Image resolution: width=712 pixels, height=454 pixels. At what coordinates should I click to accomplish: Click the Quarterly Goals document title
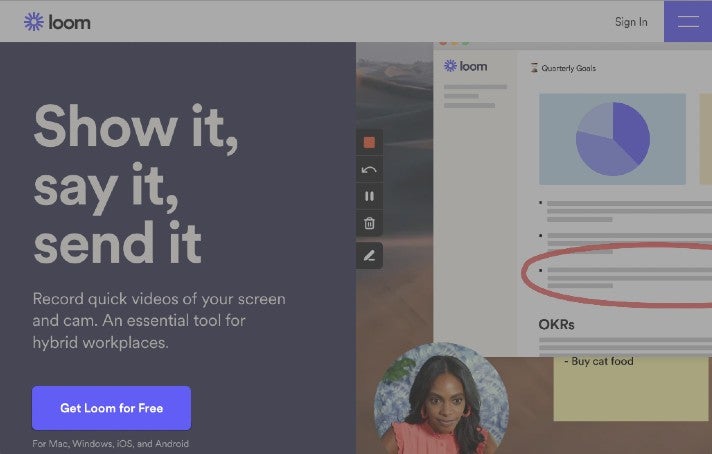568,68
